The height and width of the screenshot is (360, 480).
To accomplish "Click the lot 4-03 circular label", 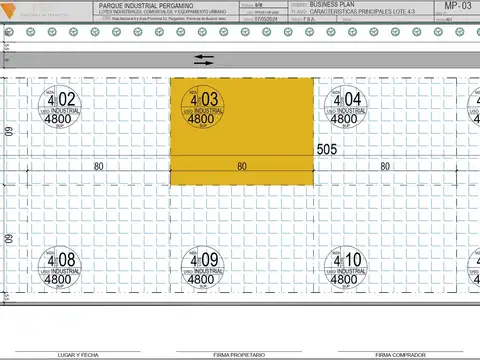I will (x=202, y=107).
